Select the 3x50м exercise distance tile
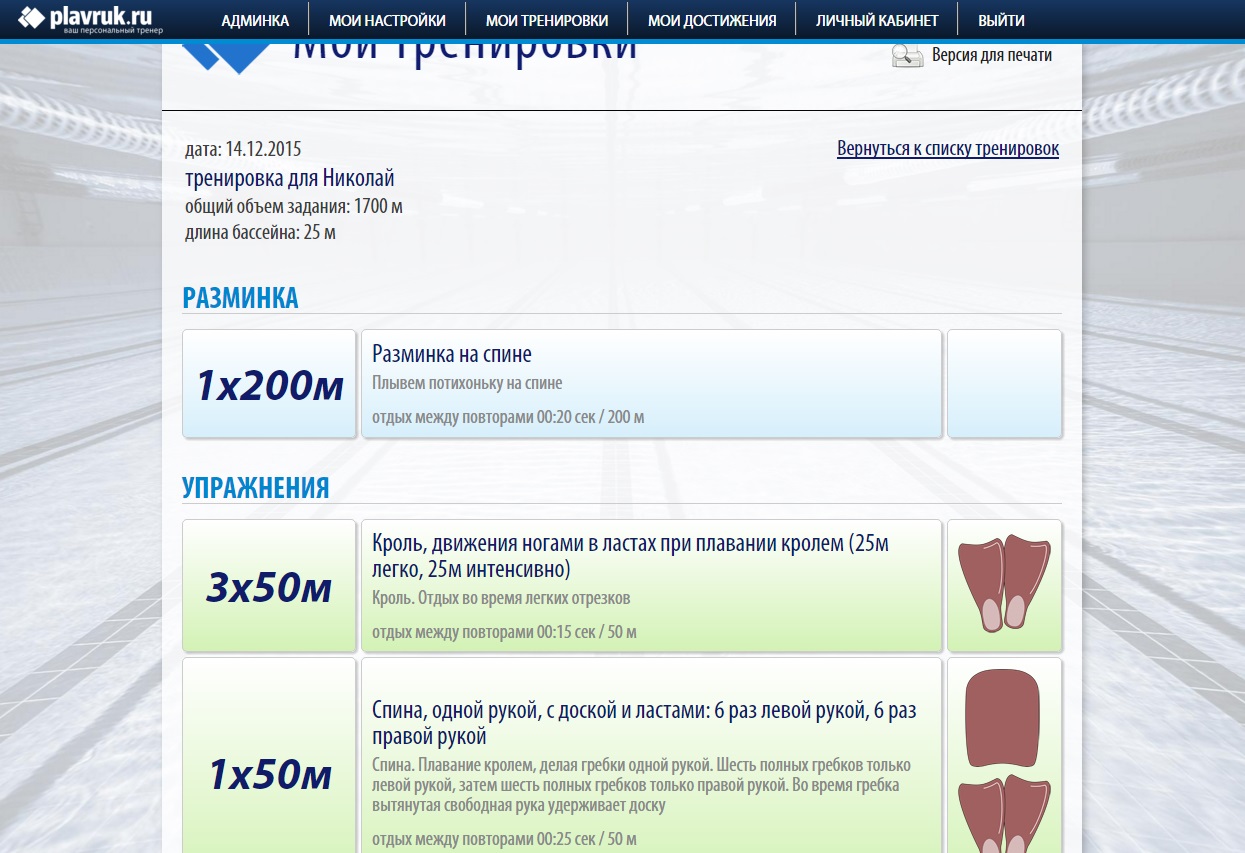Image resolution: width=1245 pixels, height=853 pixels. pos(269,586)
